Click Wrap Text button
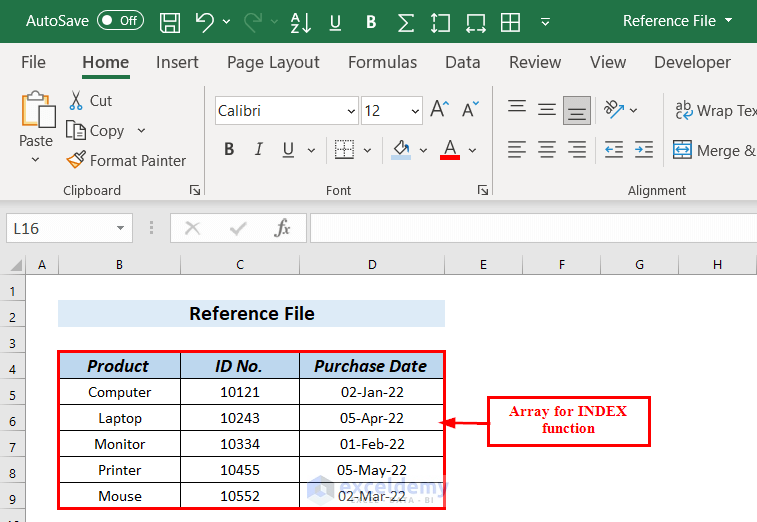Image resolution: width=757 pixels, height=522 pixels. pos(714,110)
